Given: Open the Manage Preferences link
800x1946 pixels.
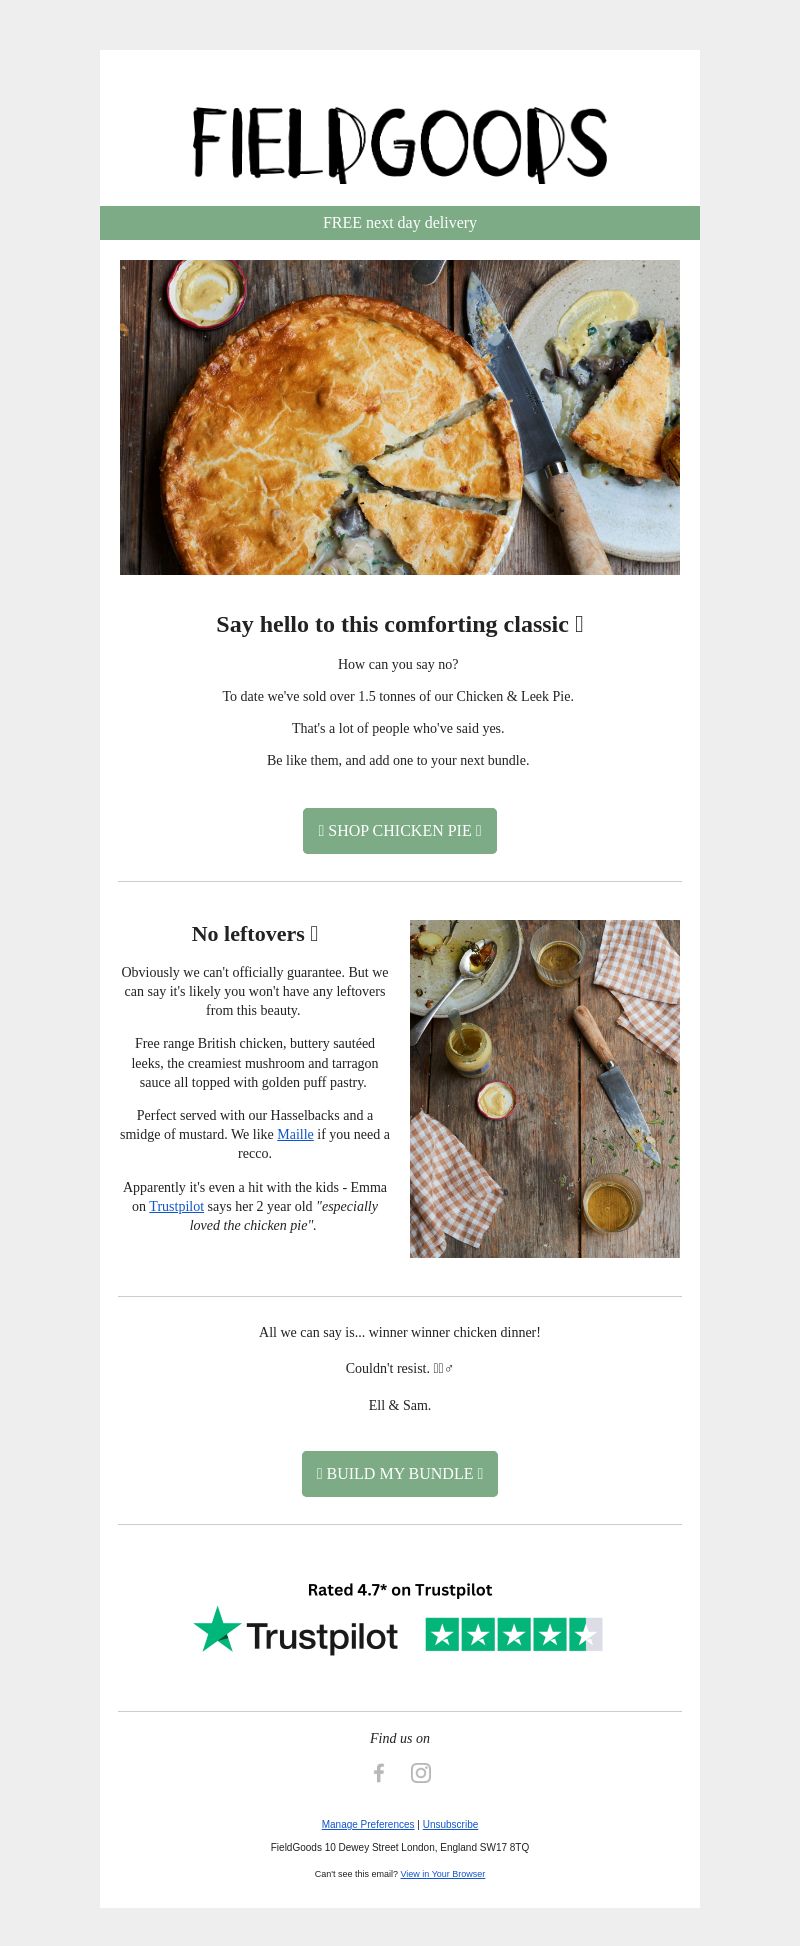Looking at the screenshot, I should pos(368,1824).
